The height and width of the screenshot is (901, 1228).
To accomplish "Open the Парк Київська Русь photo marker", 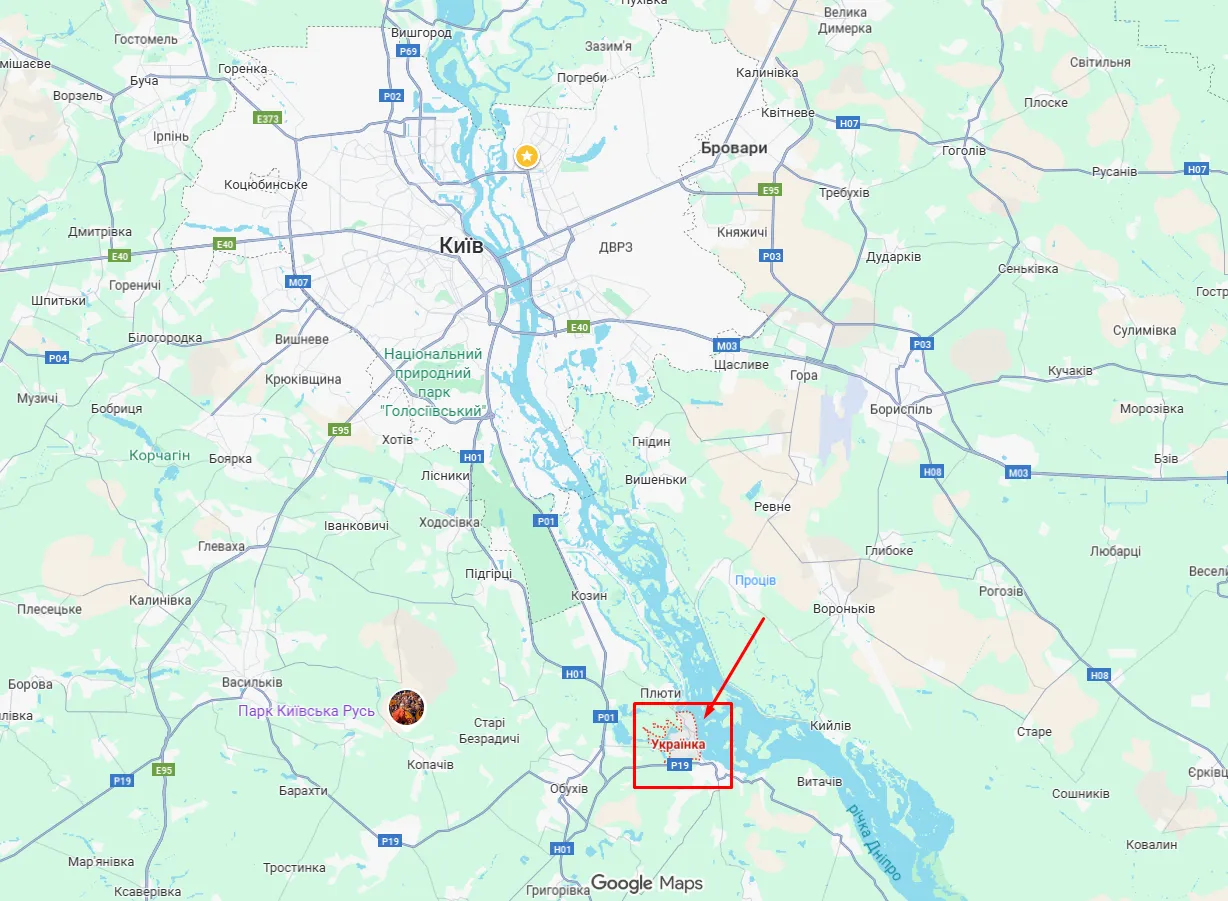I will (407, 708).
